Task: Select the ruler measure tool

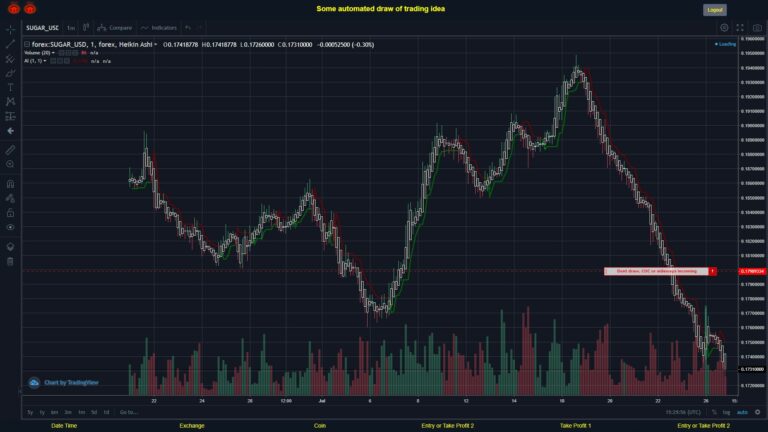Action: point(10,150)
